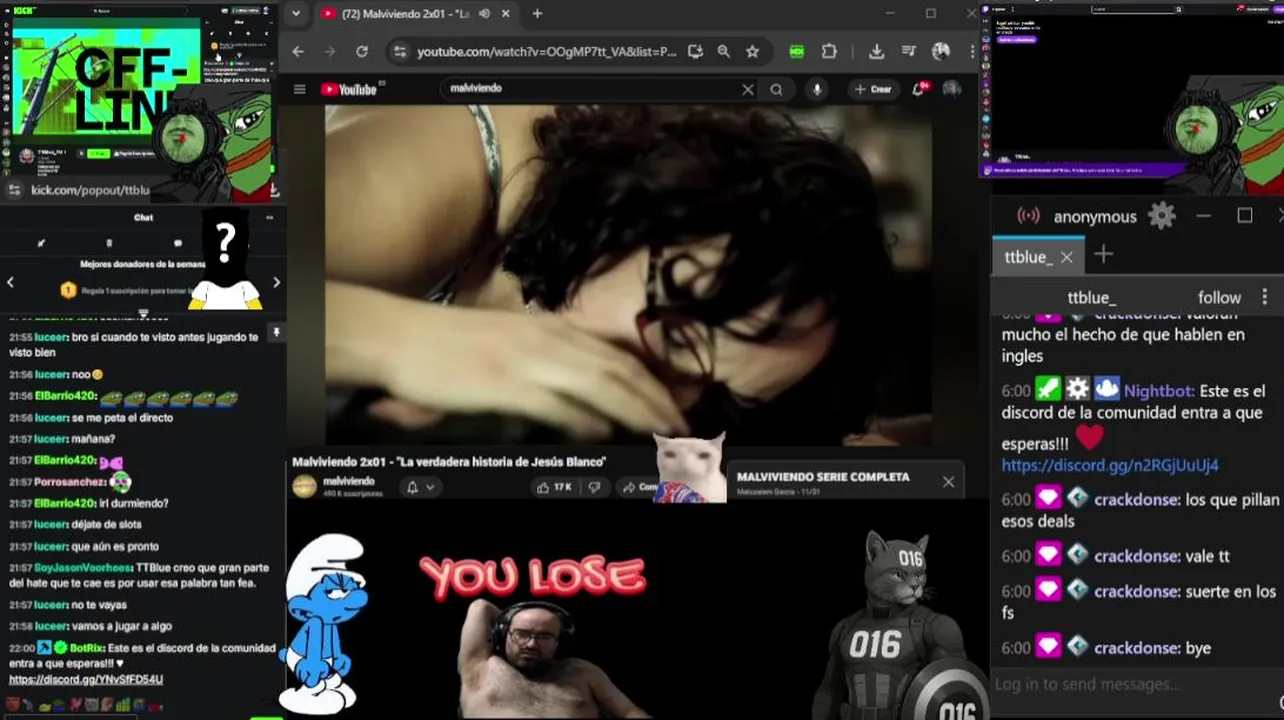The image size is (1284, 720).
Task: Open YouTube hamburger guide menu
Action: 299,89
